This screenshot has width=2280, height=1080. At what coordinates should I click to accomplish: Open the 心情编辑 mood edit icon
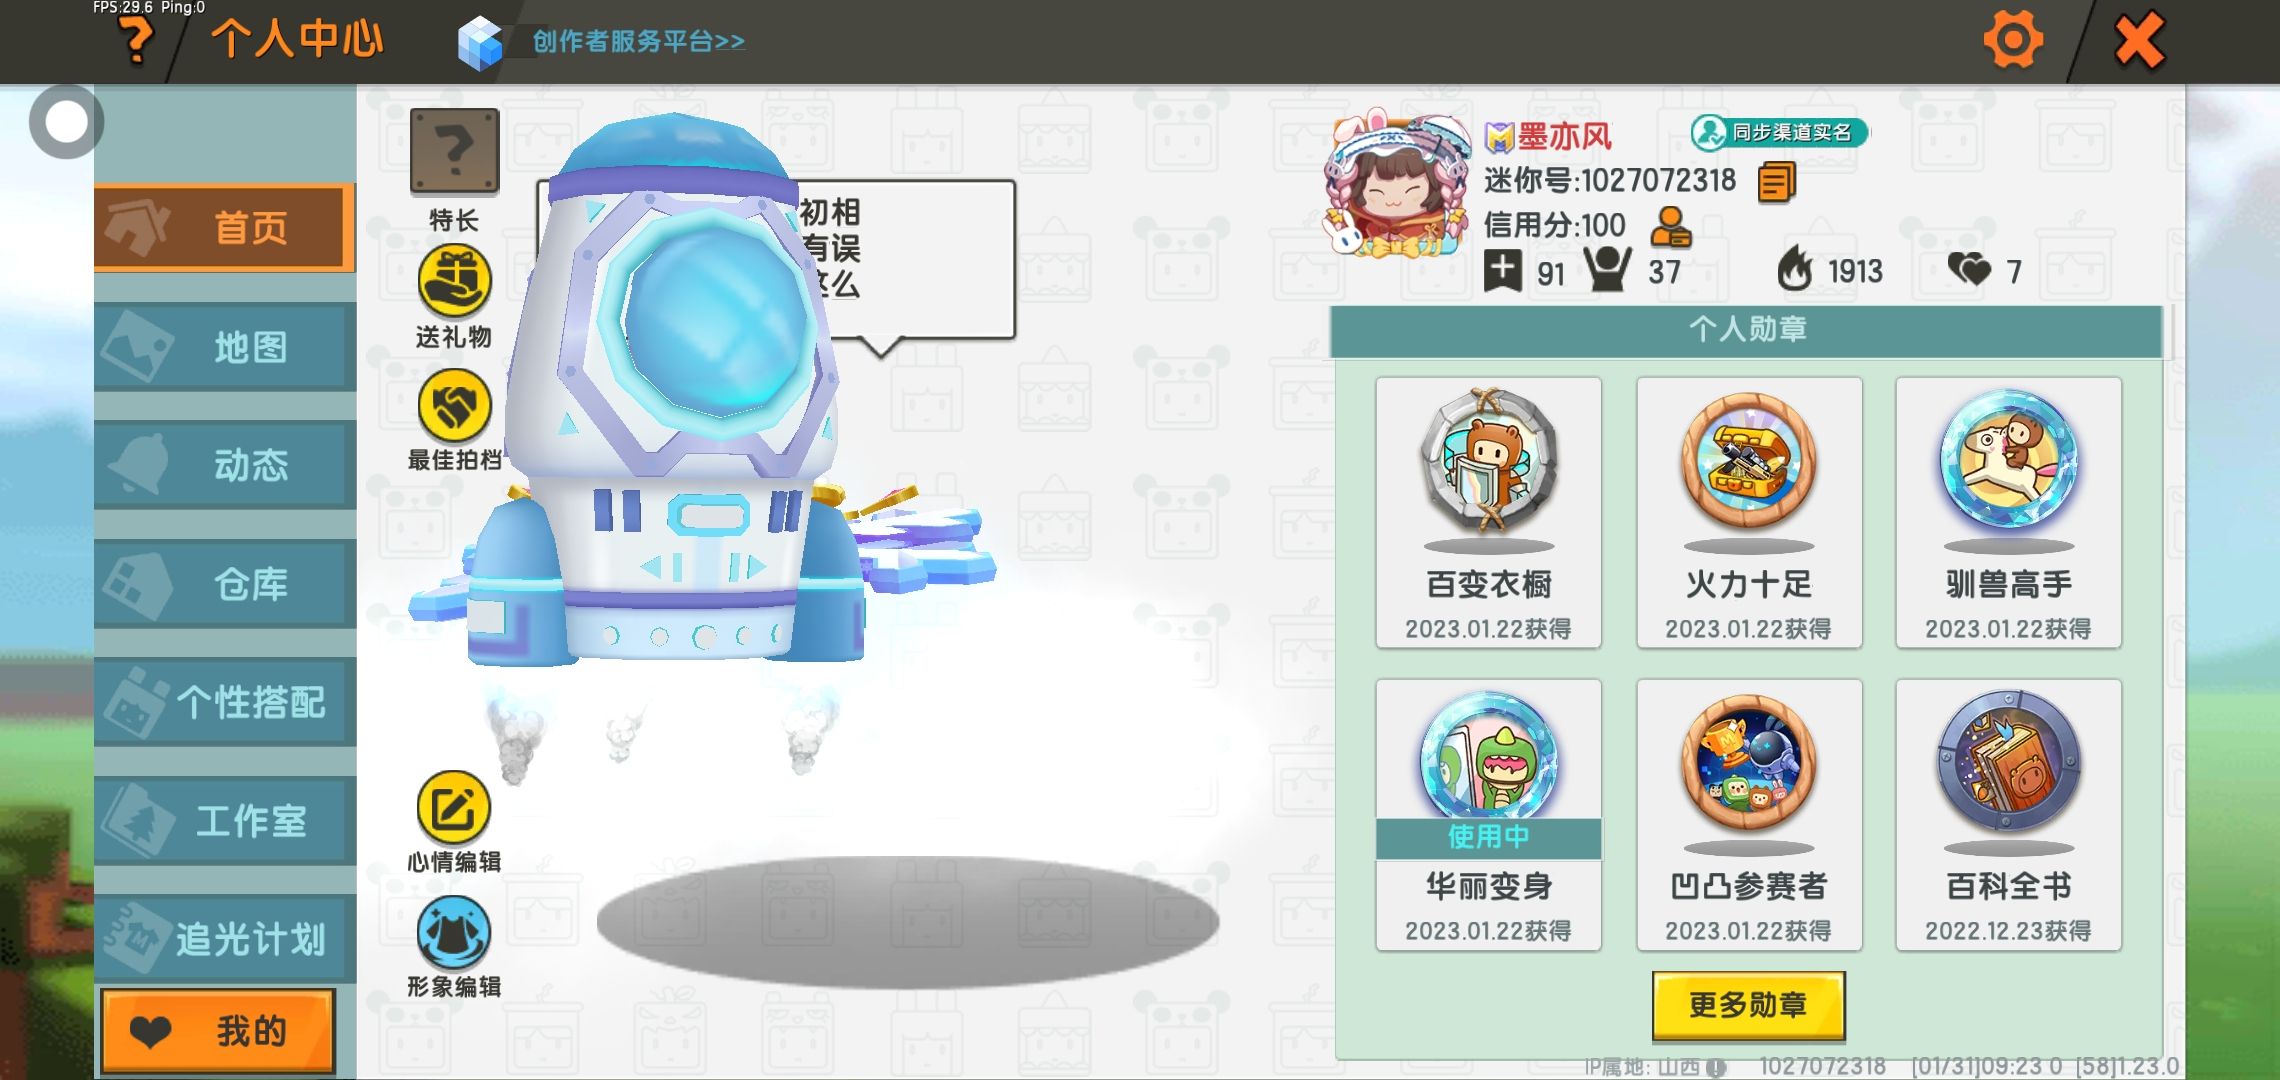pos(454,807)
